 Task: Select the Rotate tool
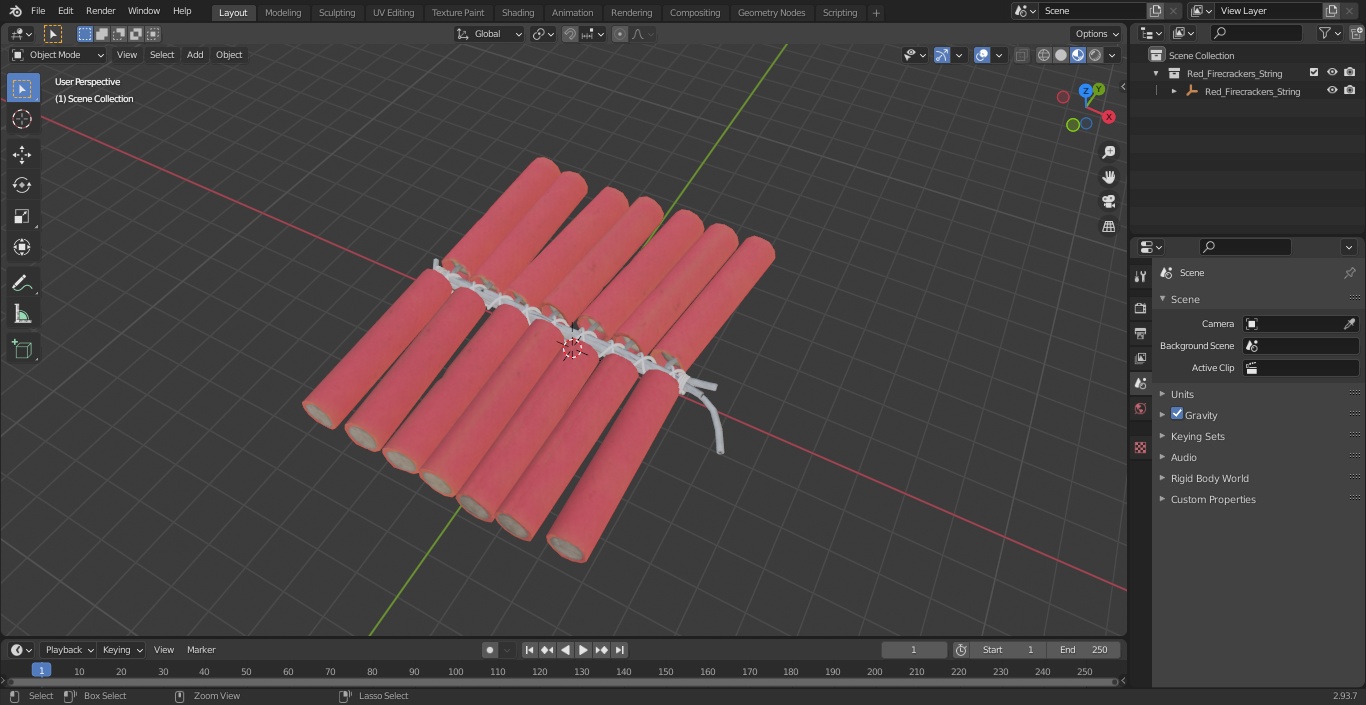pyautogui.click(x=22, y=185)
